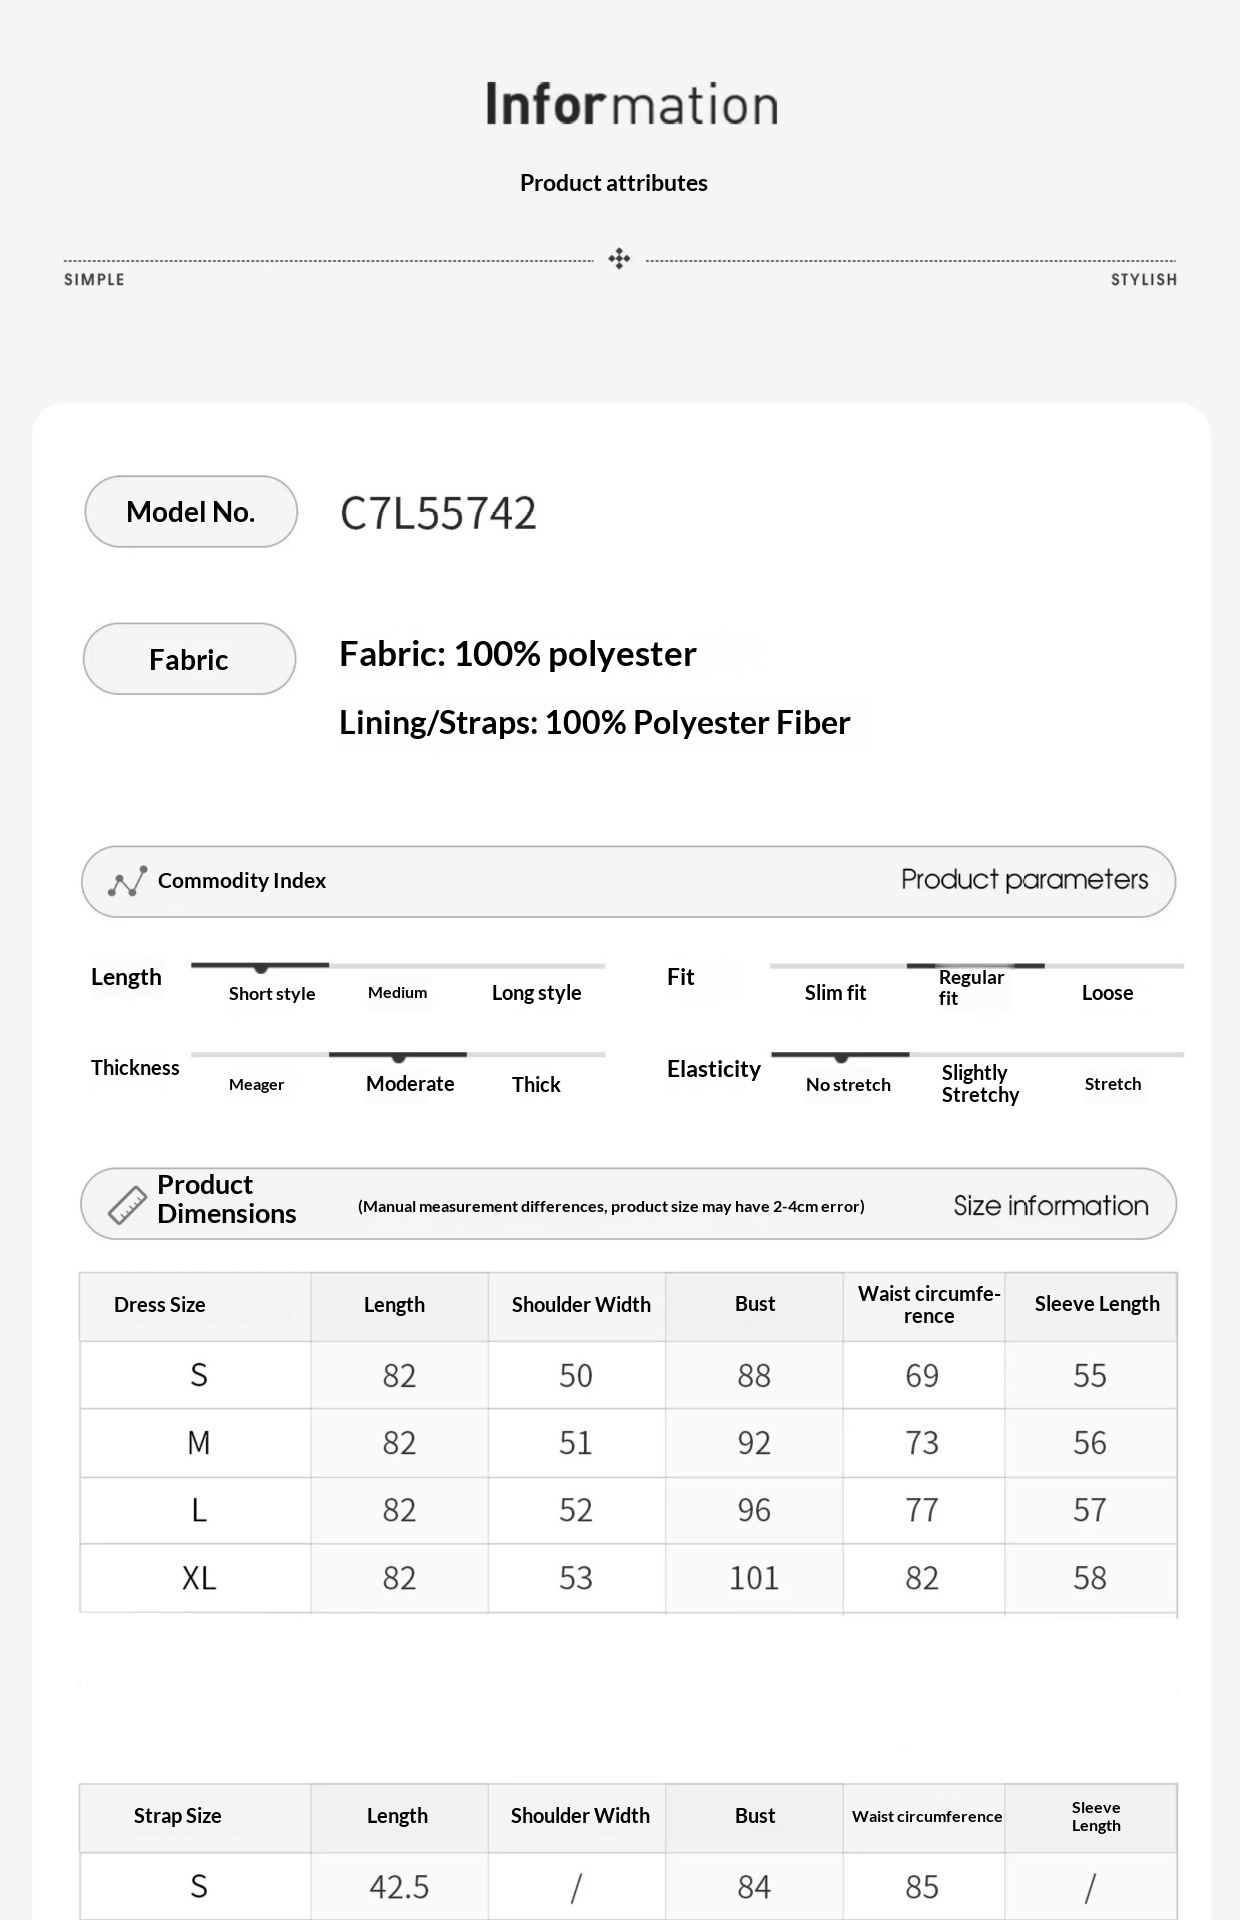
Task: Choose the Loose fit label
Action: [1107, 993]
